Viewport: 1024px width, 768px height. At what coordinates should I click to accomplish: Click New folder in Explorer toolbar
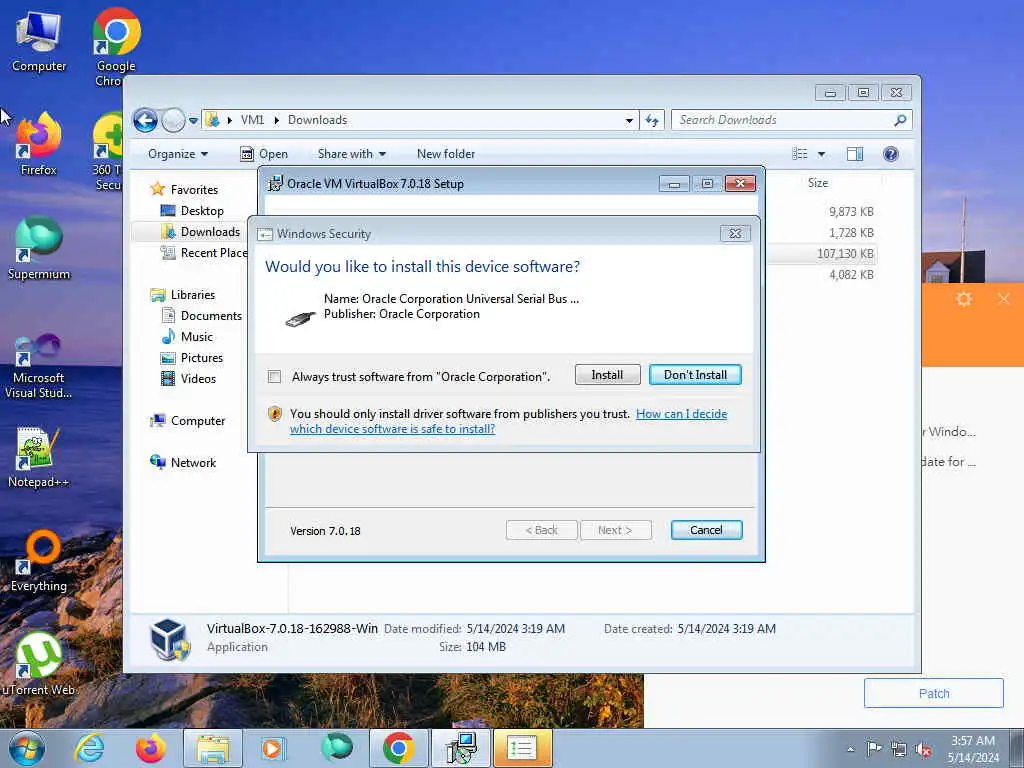(446, 154)
